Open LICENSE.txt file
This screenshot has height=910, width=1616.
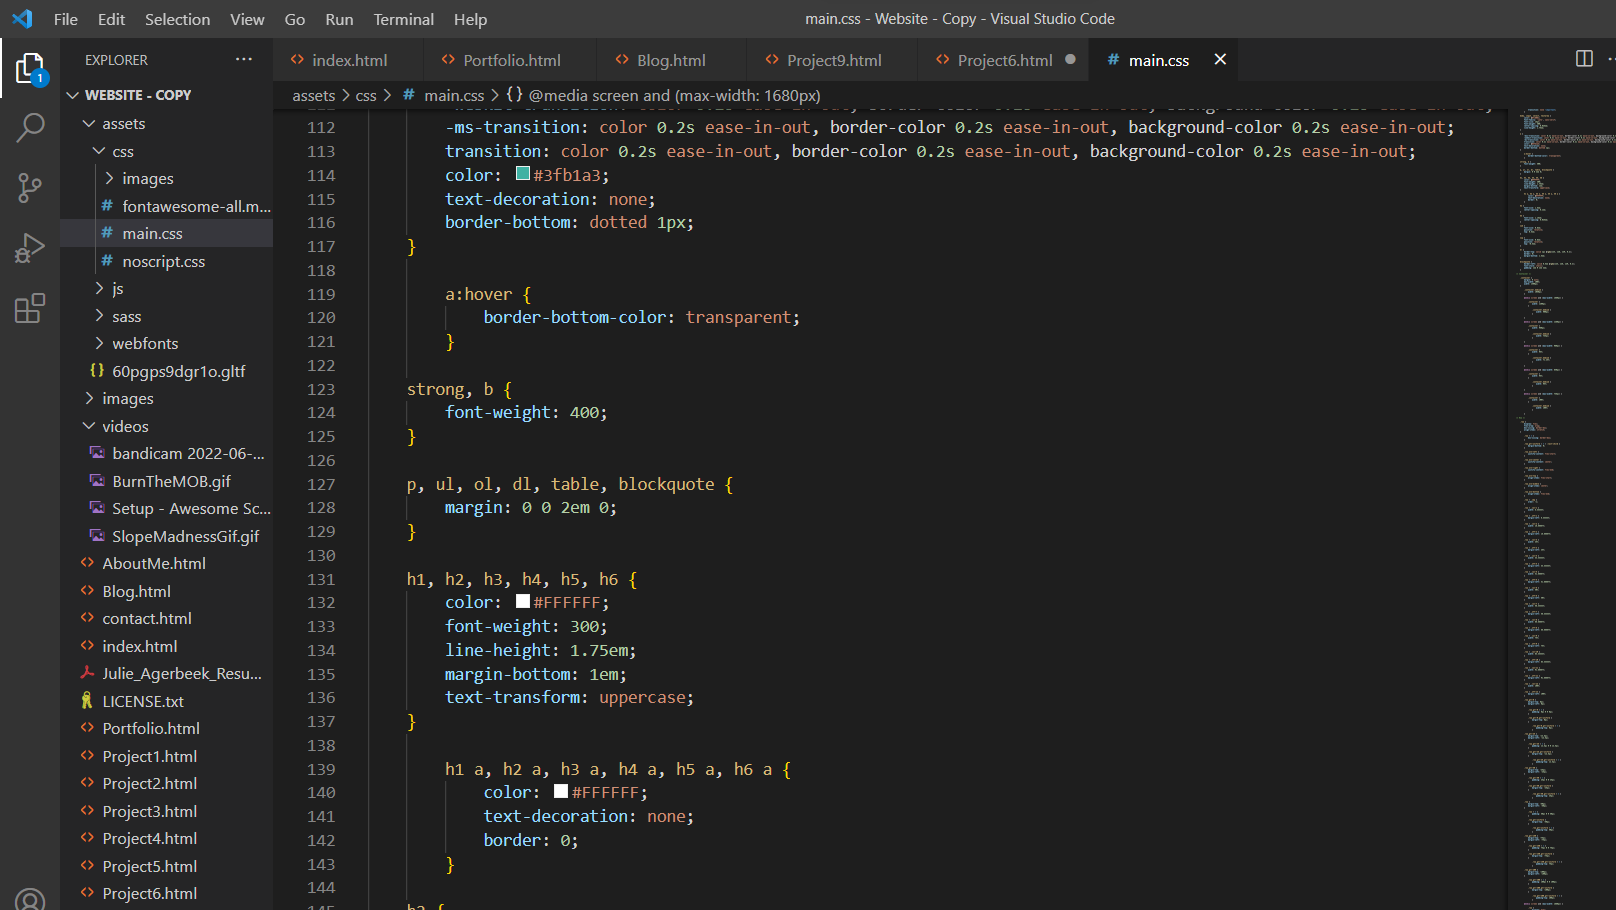click(166, 701)
